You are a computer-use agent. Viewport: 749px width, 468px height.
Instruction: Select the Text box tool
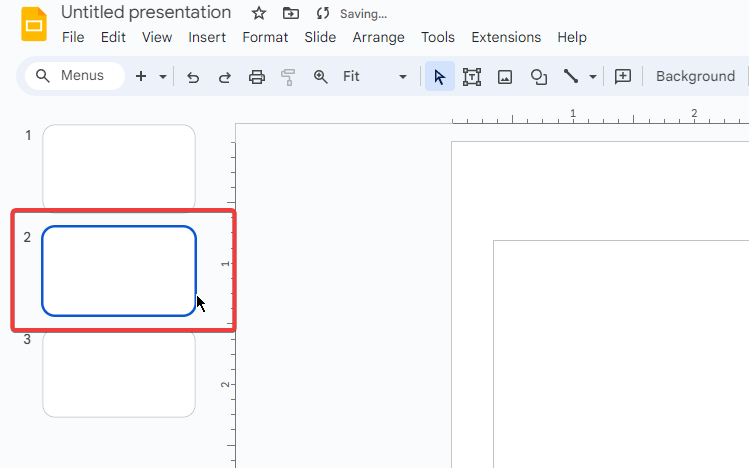(472, 77)
